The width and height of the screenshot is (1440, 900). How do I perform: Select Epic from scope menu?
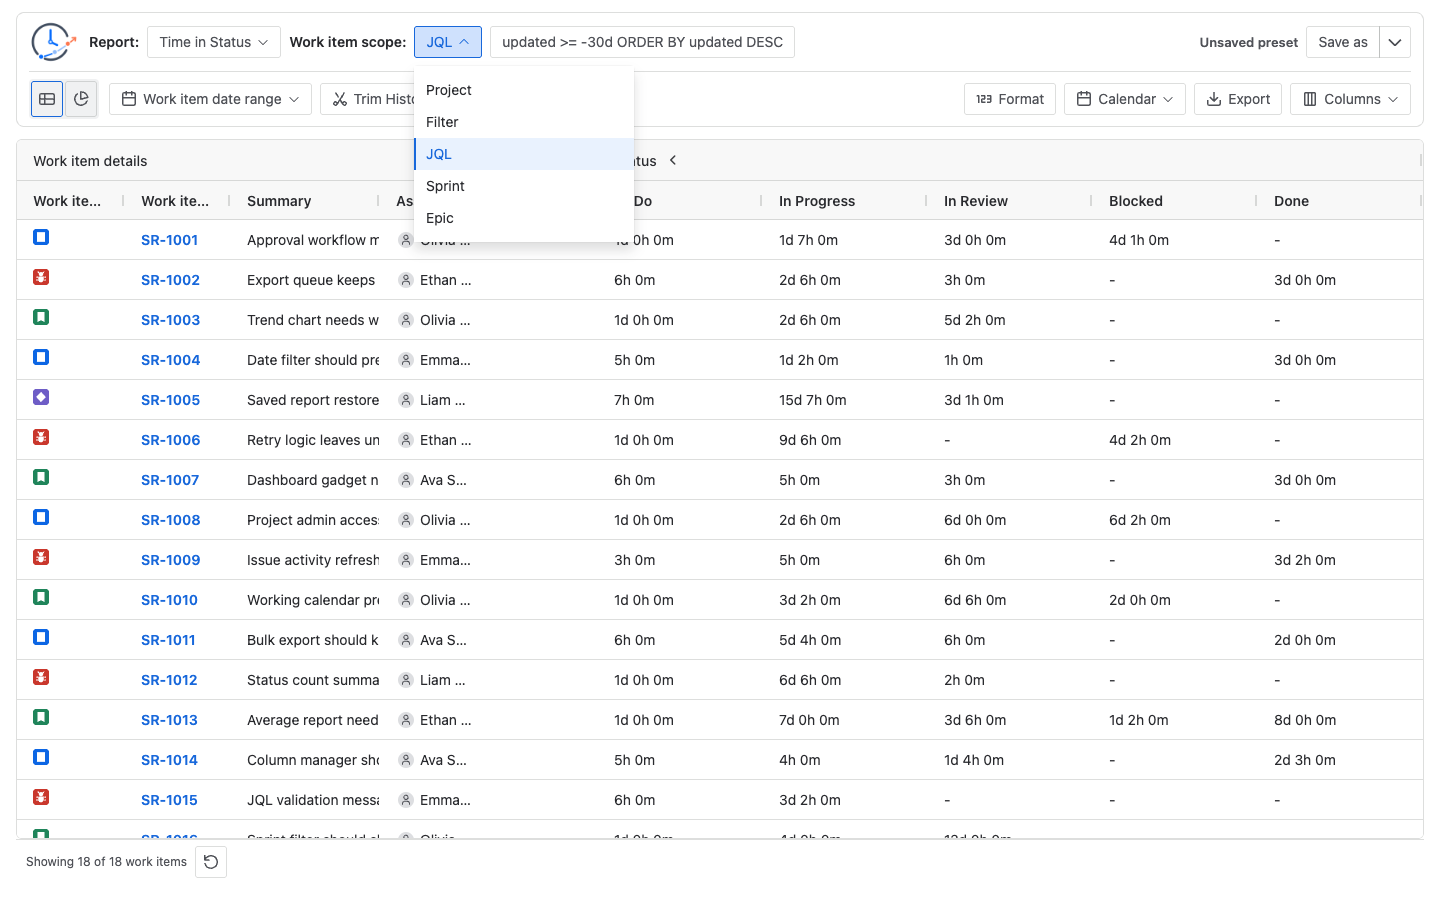[x=524, y=218]
